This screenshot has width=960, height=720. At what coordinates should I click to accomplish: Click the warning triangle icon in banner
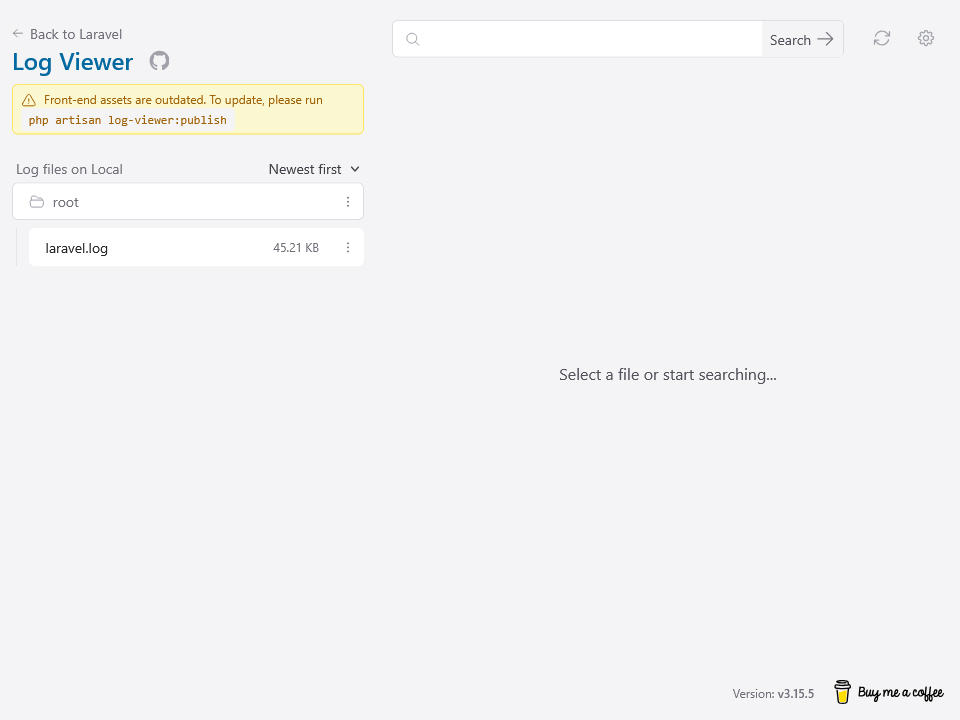[29, 100]
